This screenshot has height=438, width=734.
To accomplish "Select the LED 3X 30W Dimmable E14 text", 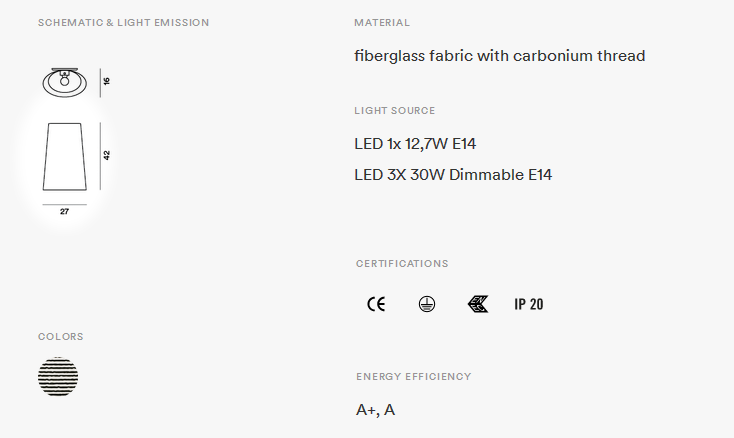I will point(453,175).
